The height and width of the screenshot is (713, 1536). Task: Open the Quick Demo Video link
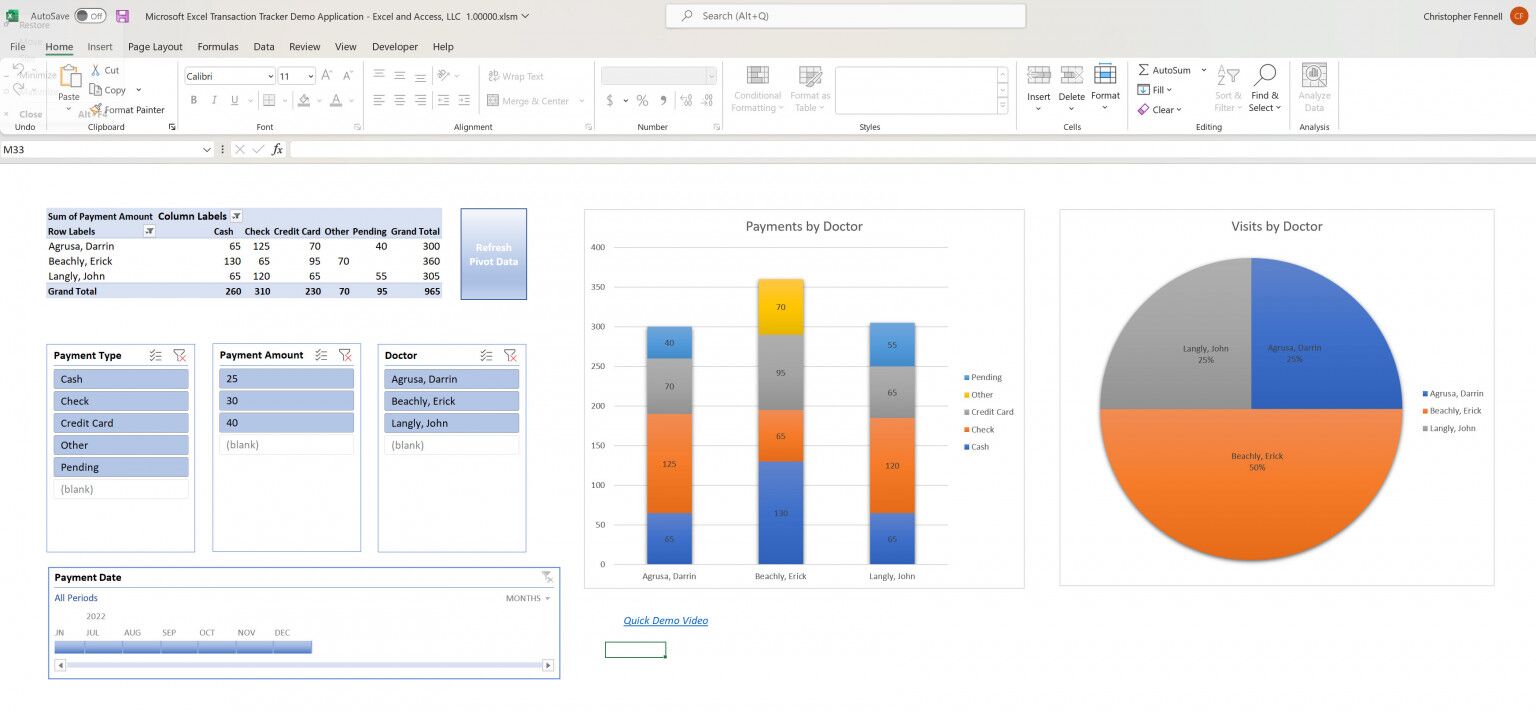click(x=664, y=620)
